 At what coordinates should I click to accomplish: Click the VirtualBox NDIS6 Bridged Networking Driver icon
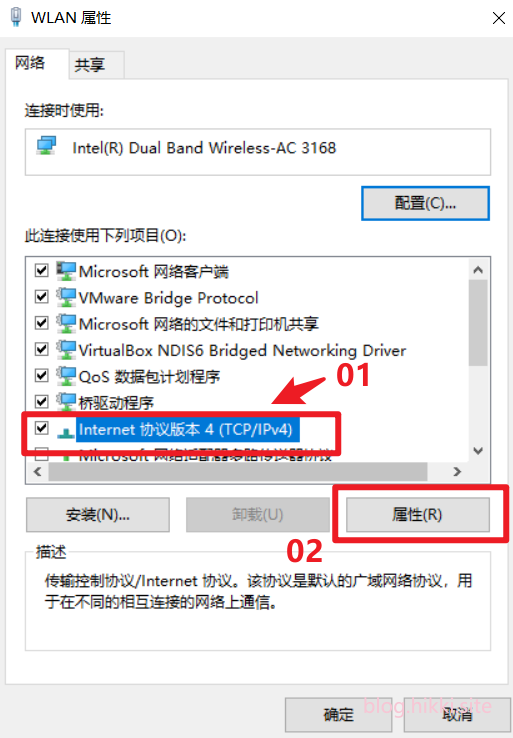[x=66, y=350]
